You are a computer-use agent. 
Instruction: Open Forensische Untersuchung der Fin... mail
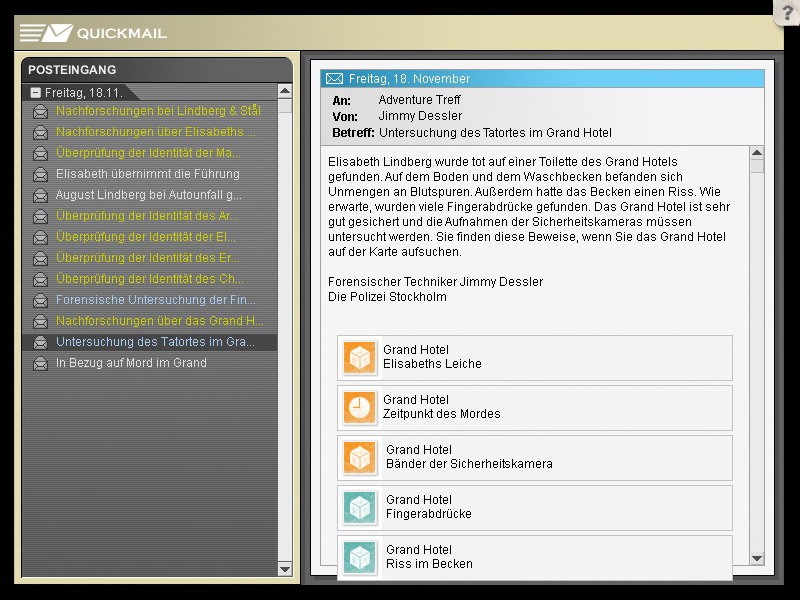pyautogui.click(x=155, y=300)
